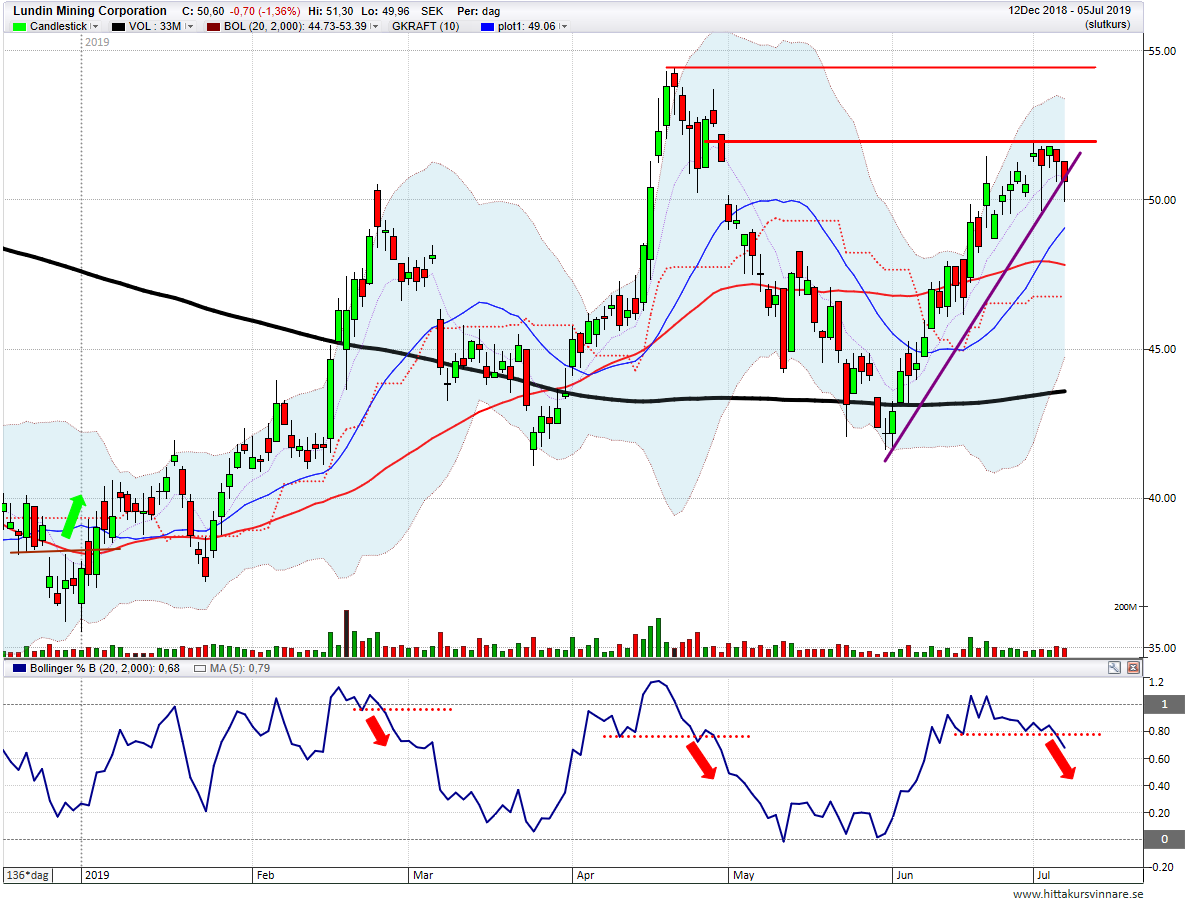The image size is (1188, 899).
Task: Click the 40.00 price axis label
Action: 1163,498
